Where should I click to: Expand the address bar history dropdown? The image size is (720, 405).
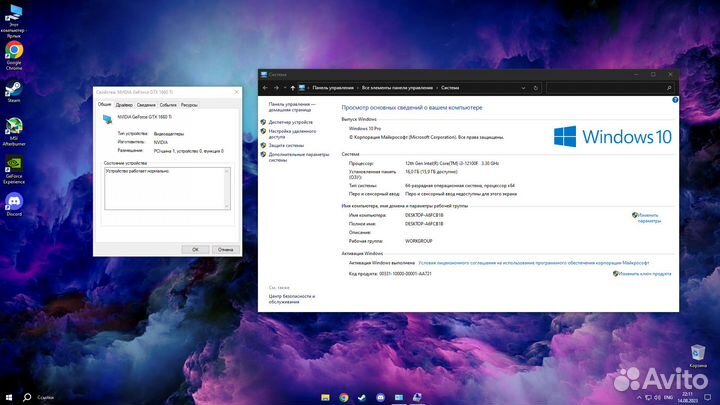pos(523,88)
